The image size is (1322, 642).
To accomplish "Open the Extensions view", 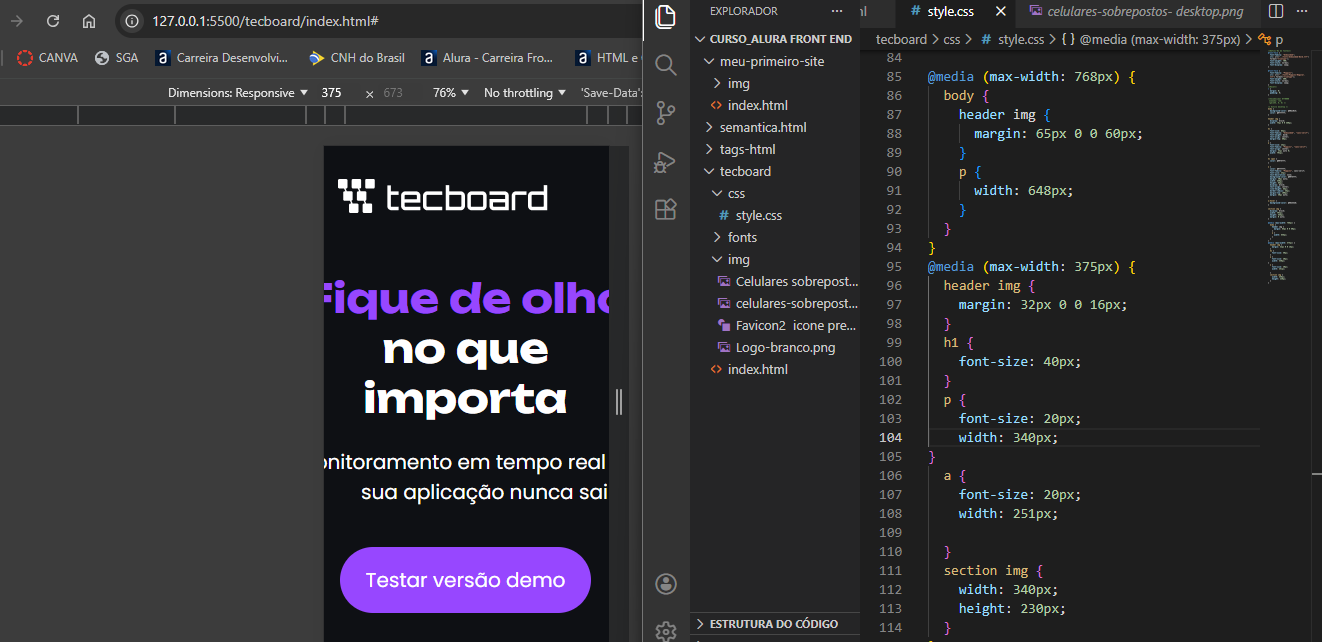I will 665,209.
